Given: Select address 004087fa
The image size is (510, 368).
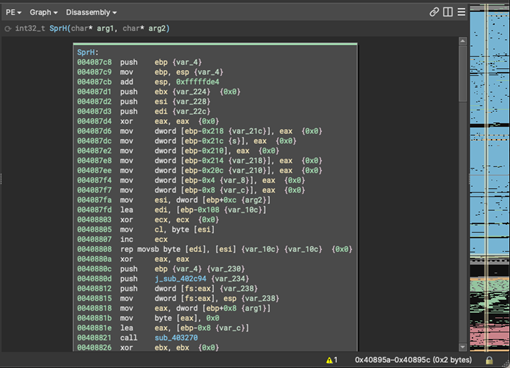Looking at the screenshot, I should click(x=94, y=200).
